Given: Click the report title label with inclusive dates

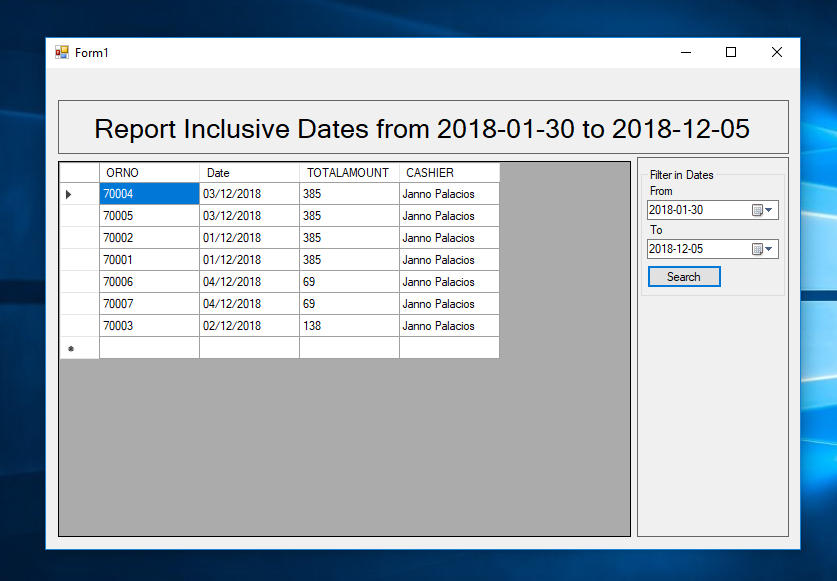Looking at the screenshot, I should tap(423, 128).
